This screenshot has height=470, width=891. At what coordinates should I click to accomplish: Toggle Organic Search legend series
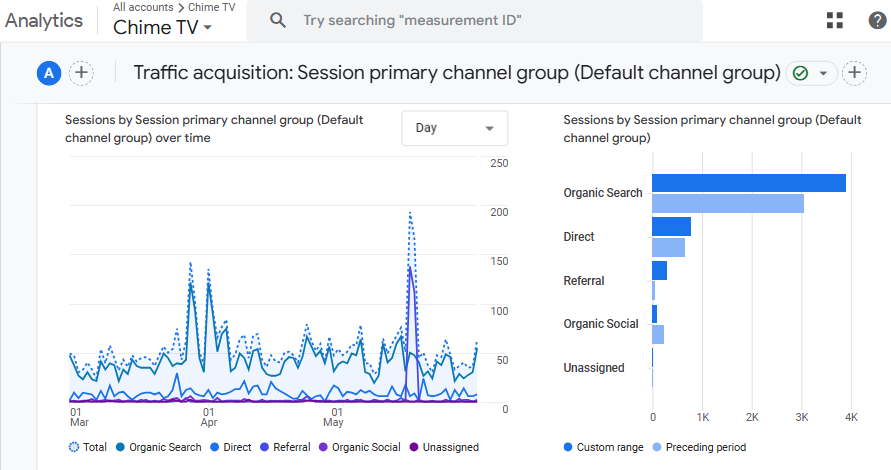(159, 447)
